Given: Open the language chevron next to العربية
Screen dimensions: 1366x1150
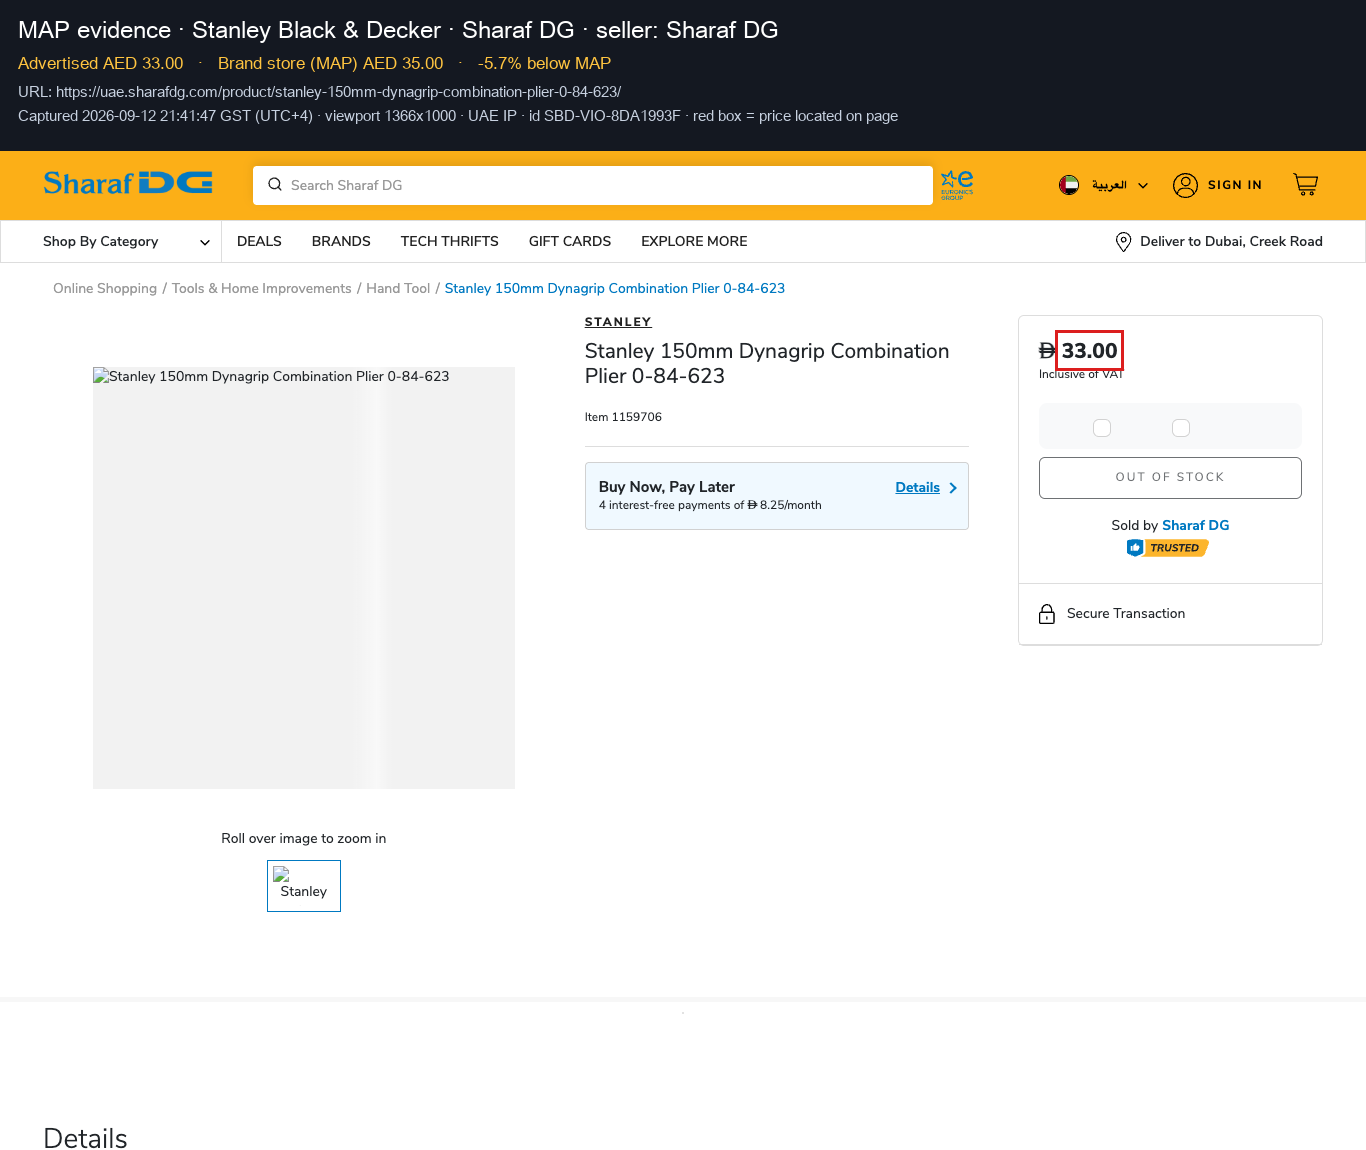Looking at the screenshot, I should [1143, 185].
